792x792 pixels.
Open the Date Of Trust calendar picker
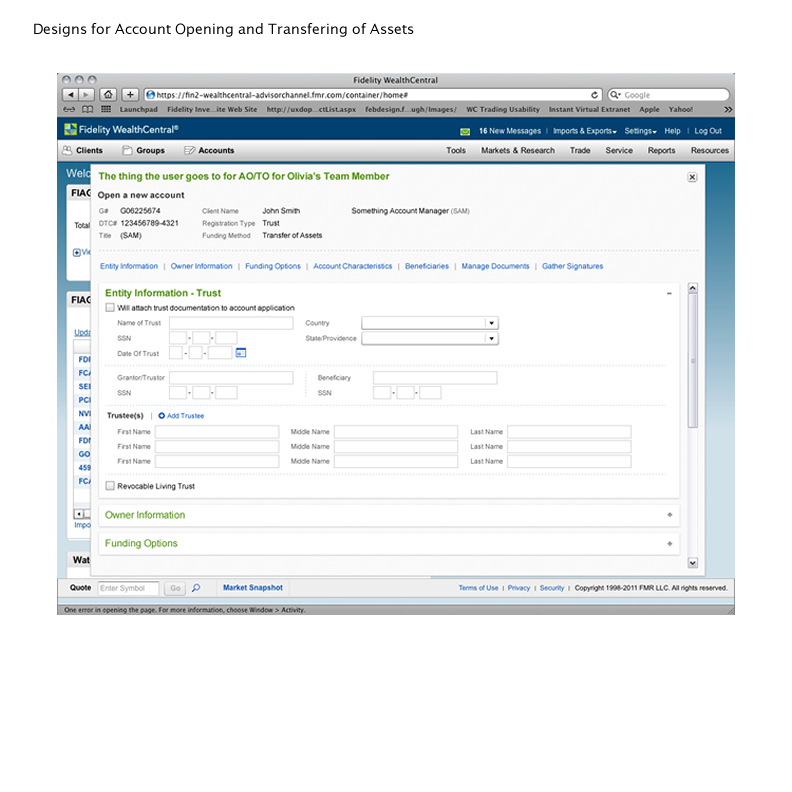240,353
